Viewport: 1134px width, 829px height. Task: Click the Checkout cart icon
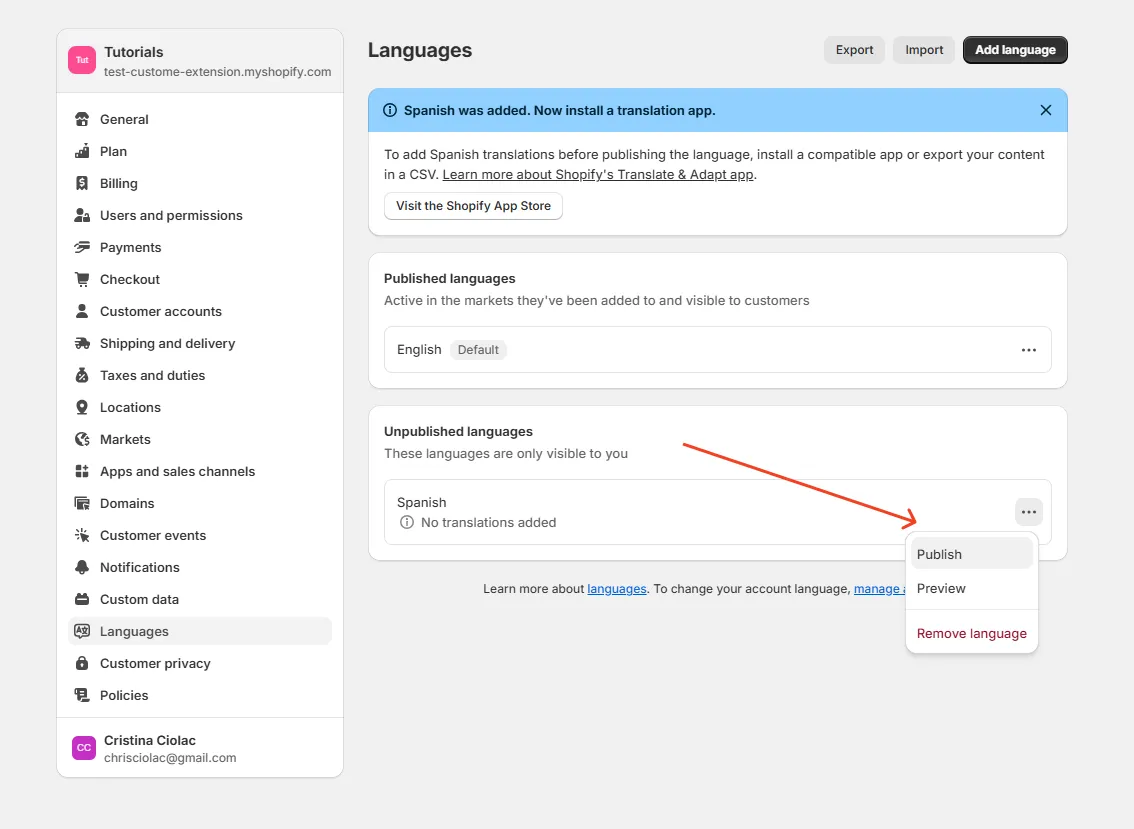(82, 279)
